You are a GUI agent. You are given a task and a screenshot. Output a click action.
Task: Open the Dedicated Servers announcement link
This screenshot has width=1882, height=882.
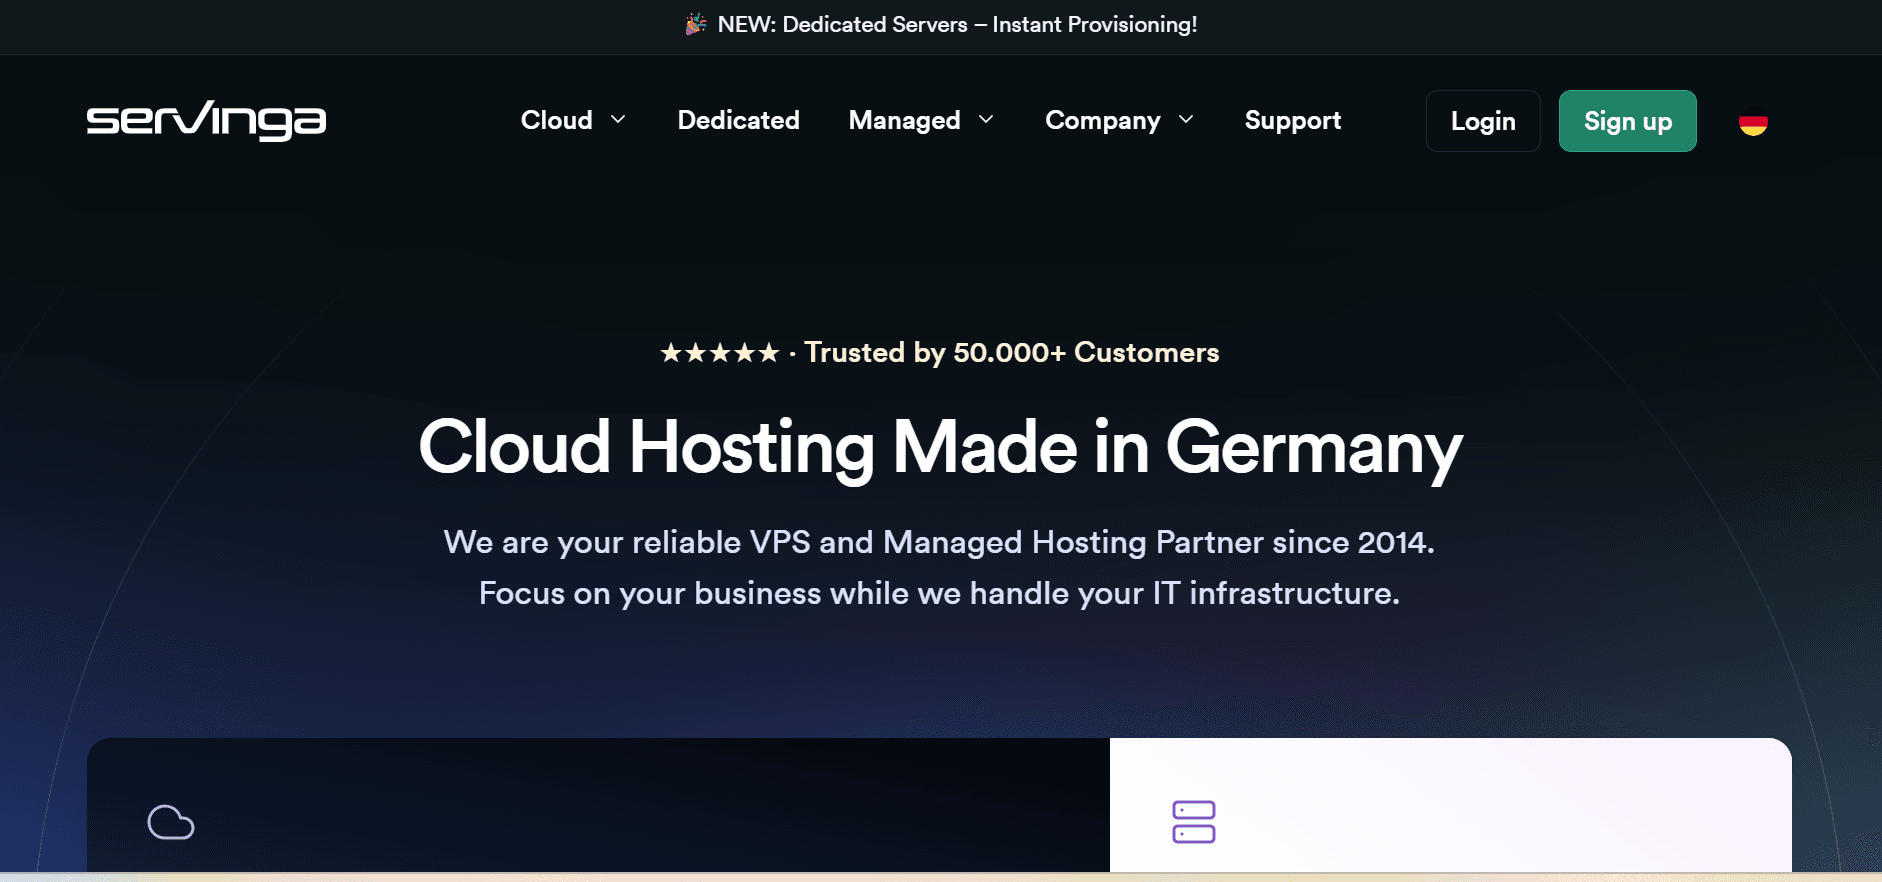click(x=957, y=25)
